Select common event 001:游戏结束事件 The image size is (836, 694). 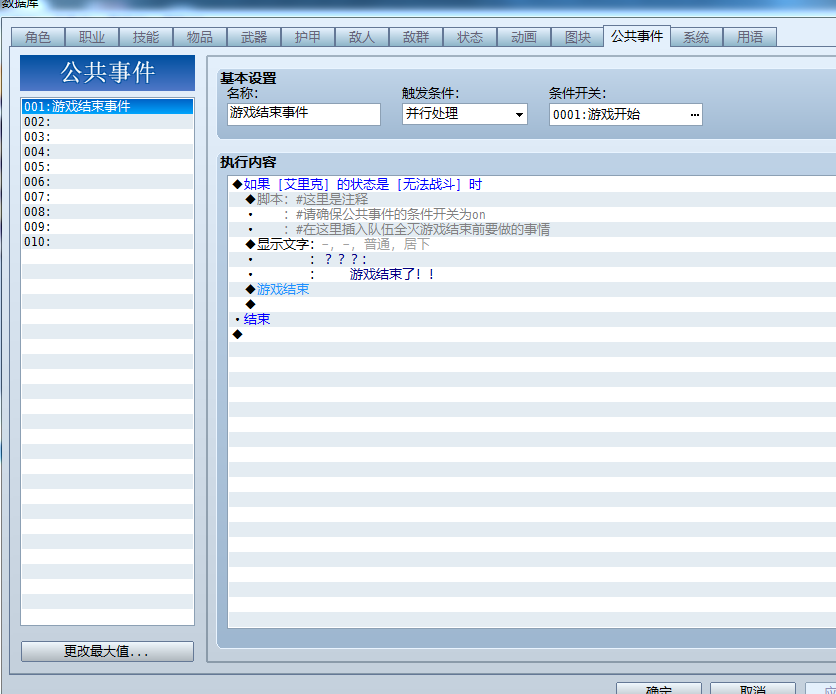[107, 106]
